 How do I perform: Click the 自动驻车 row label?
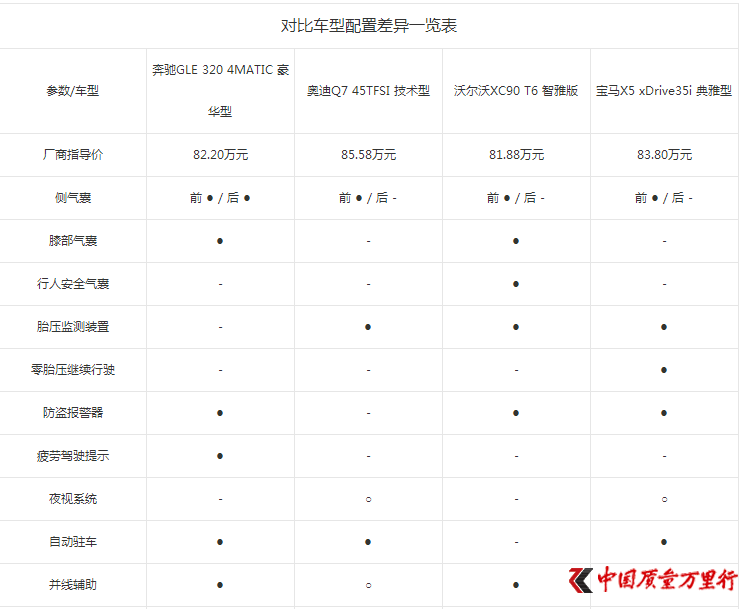73,542
